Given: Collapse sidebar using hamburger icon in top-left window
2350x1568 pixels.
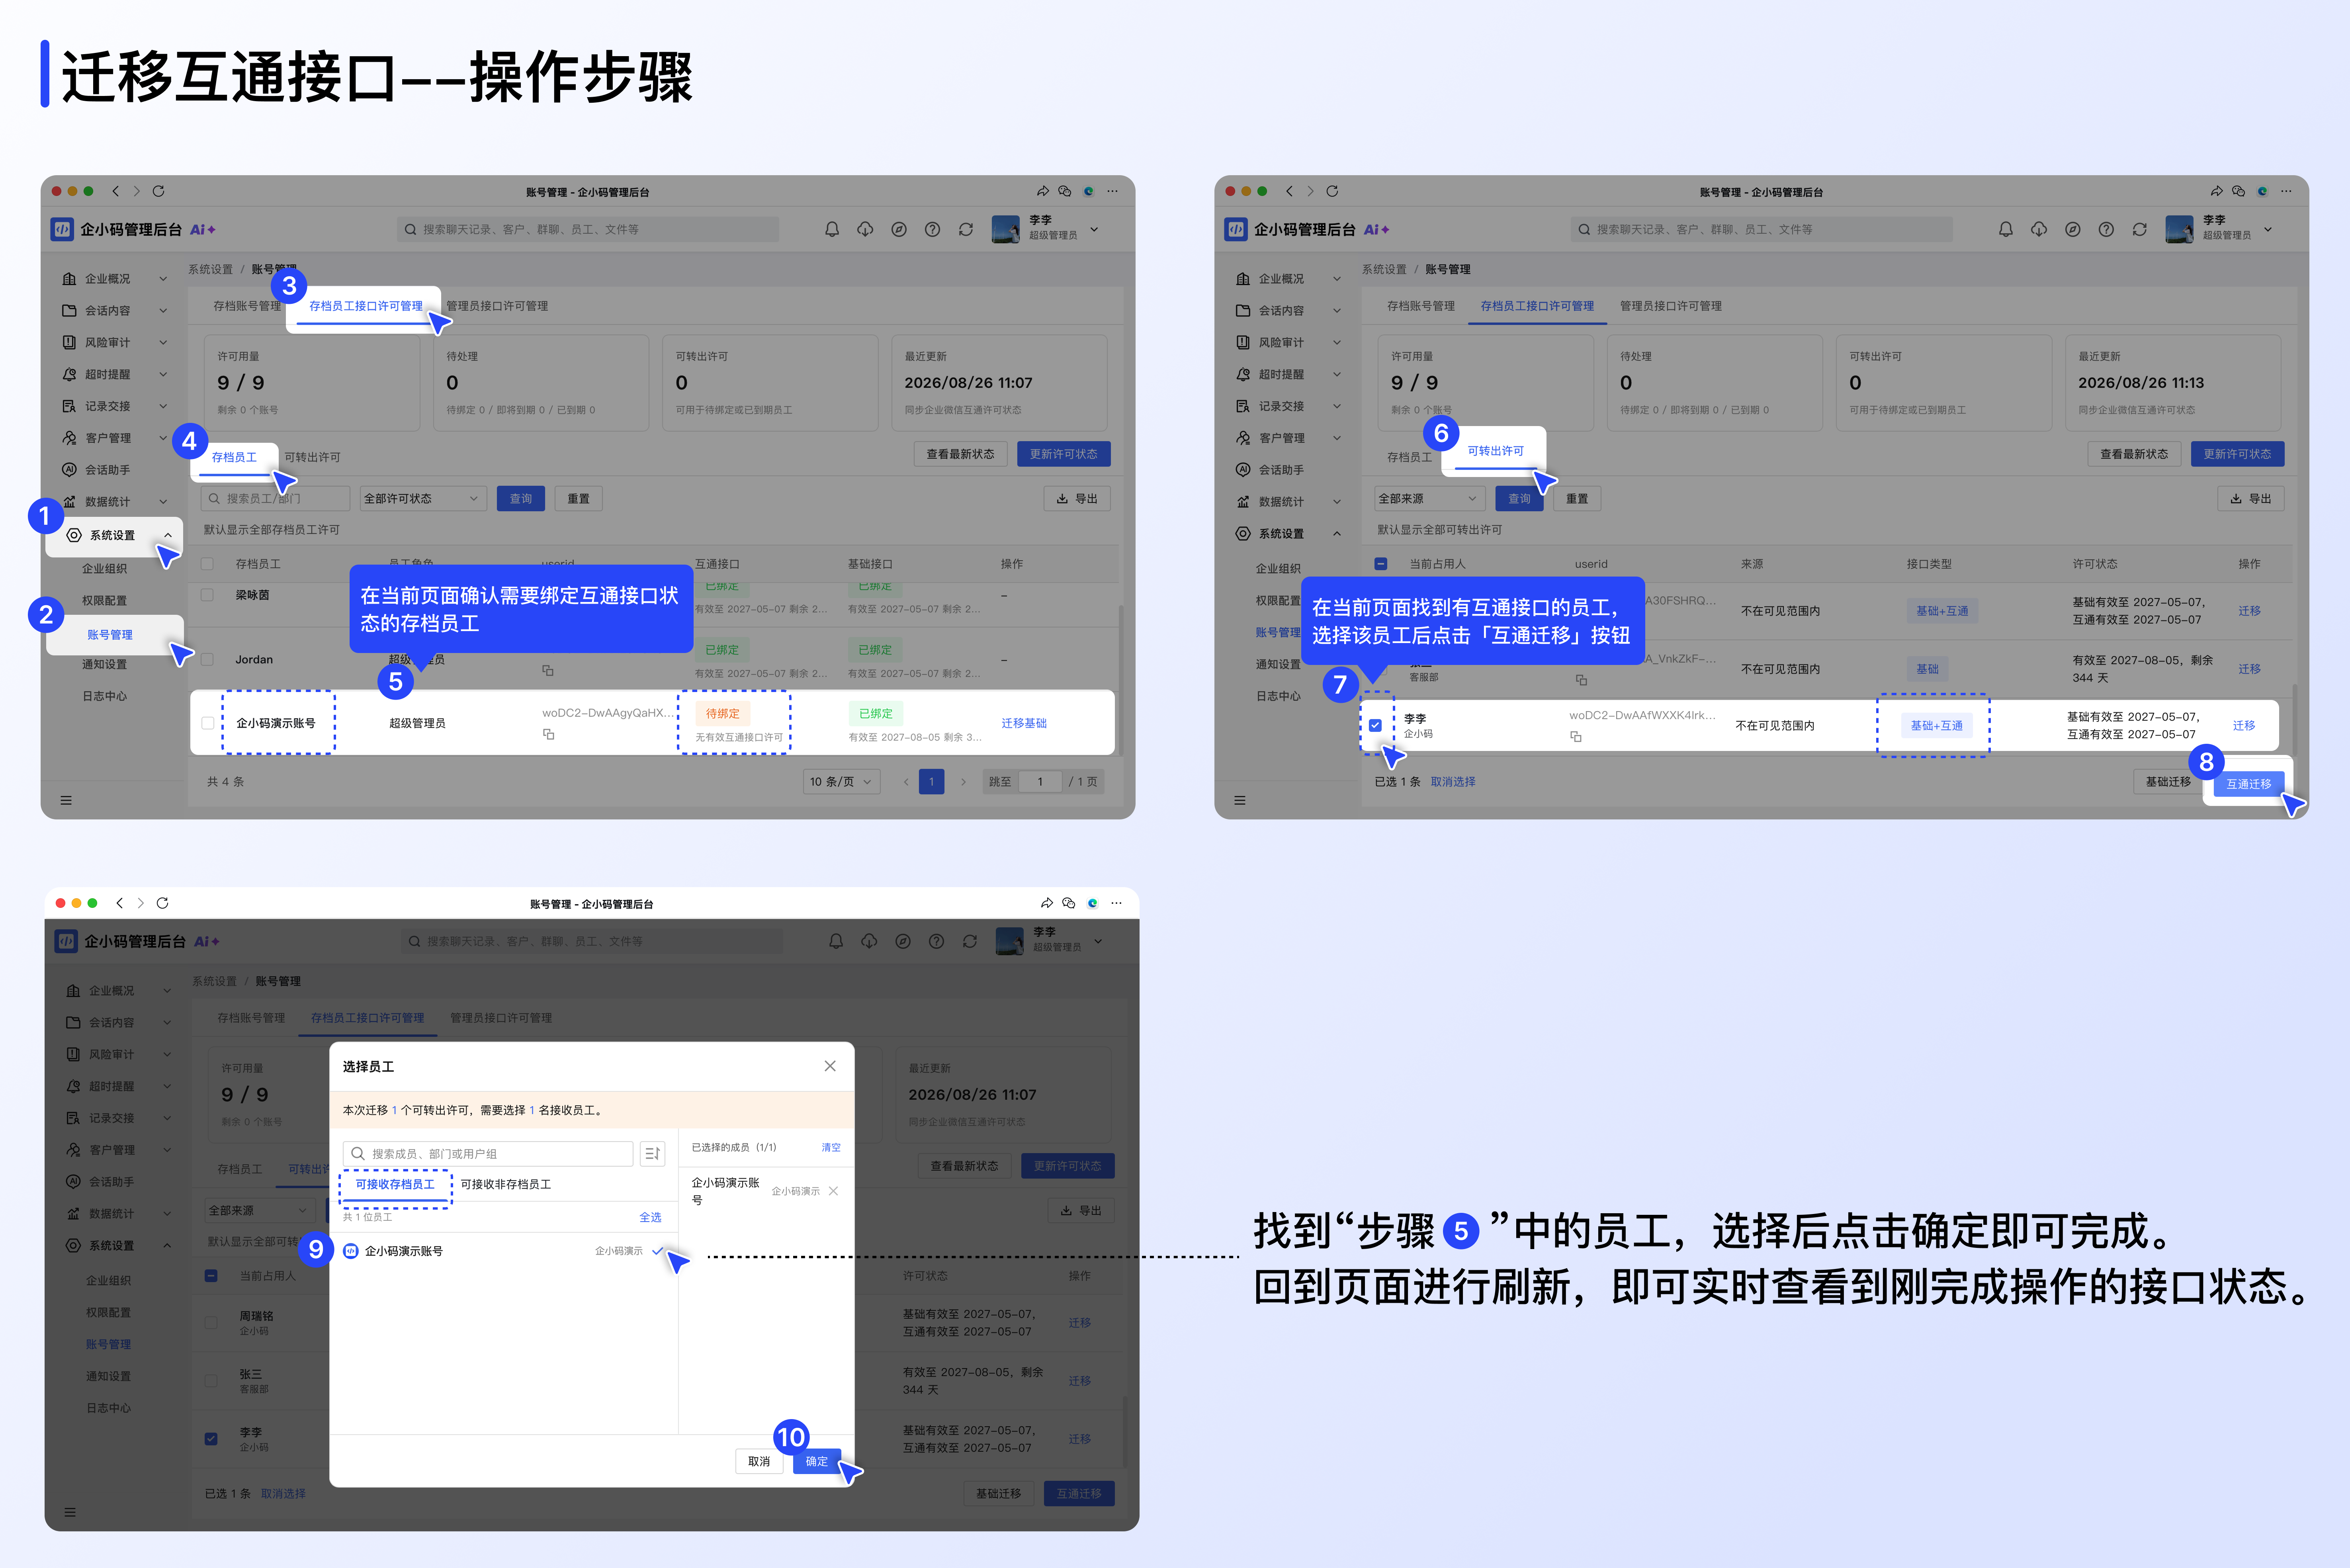Looking at the screenshot, I should click(x=66, y=800).
